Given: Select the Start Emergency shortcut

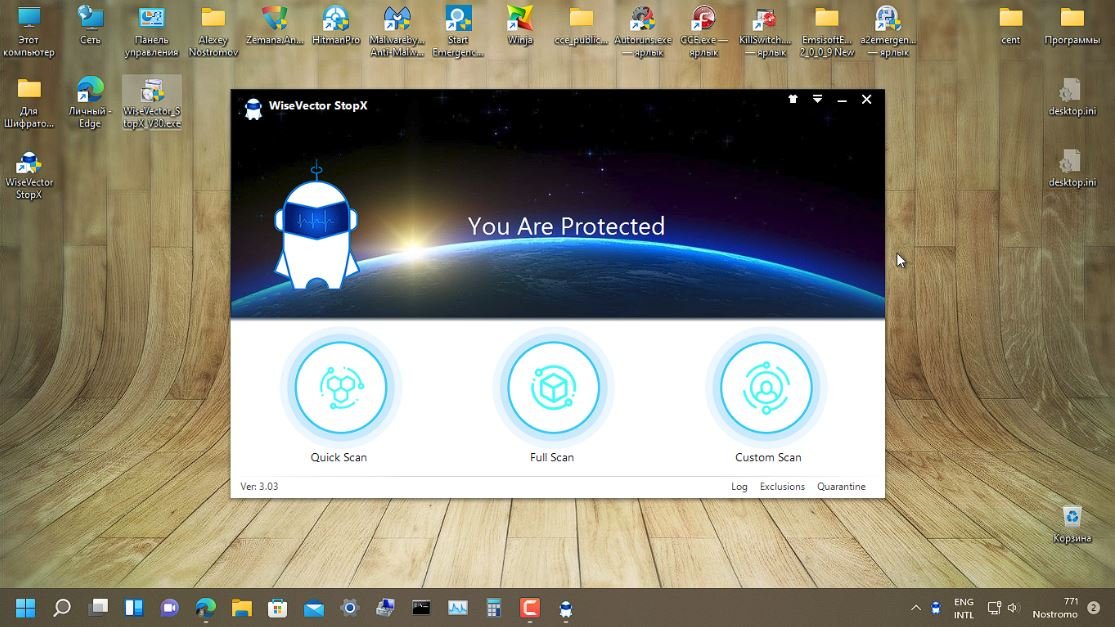Looking at the screenshot, I should click(x=458, y=31).
